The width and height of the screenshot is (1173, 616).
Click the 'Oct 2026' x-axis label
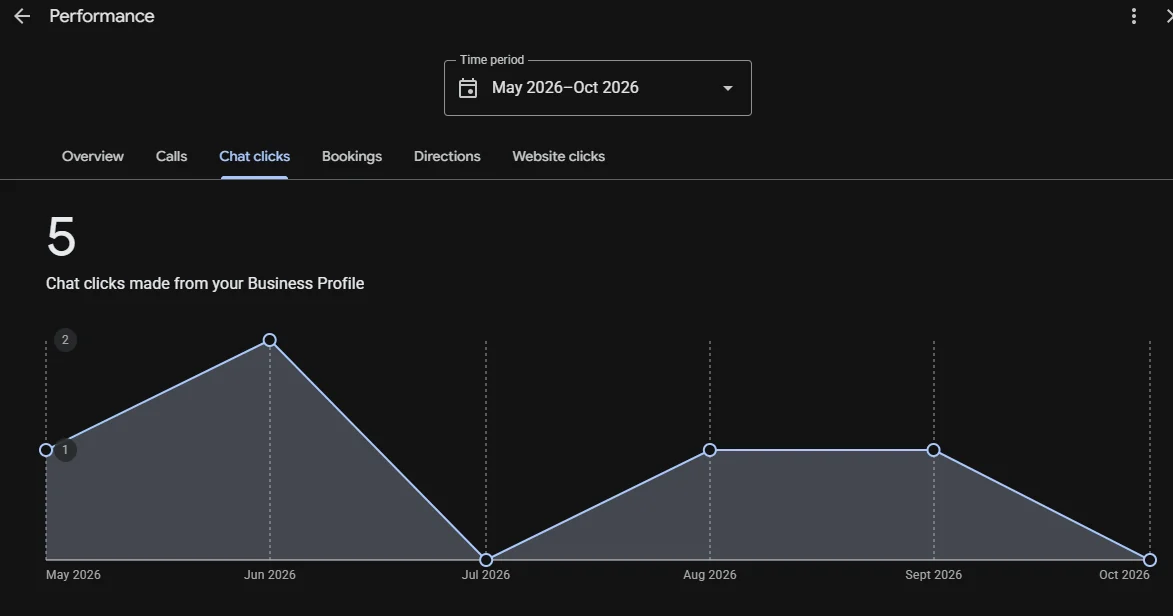pyautogui.click(x=1124, y=575)
